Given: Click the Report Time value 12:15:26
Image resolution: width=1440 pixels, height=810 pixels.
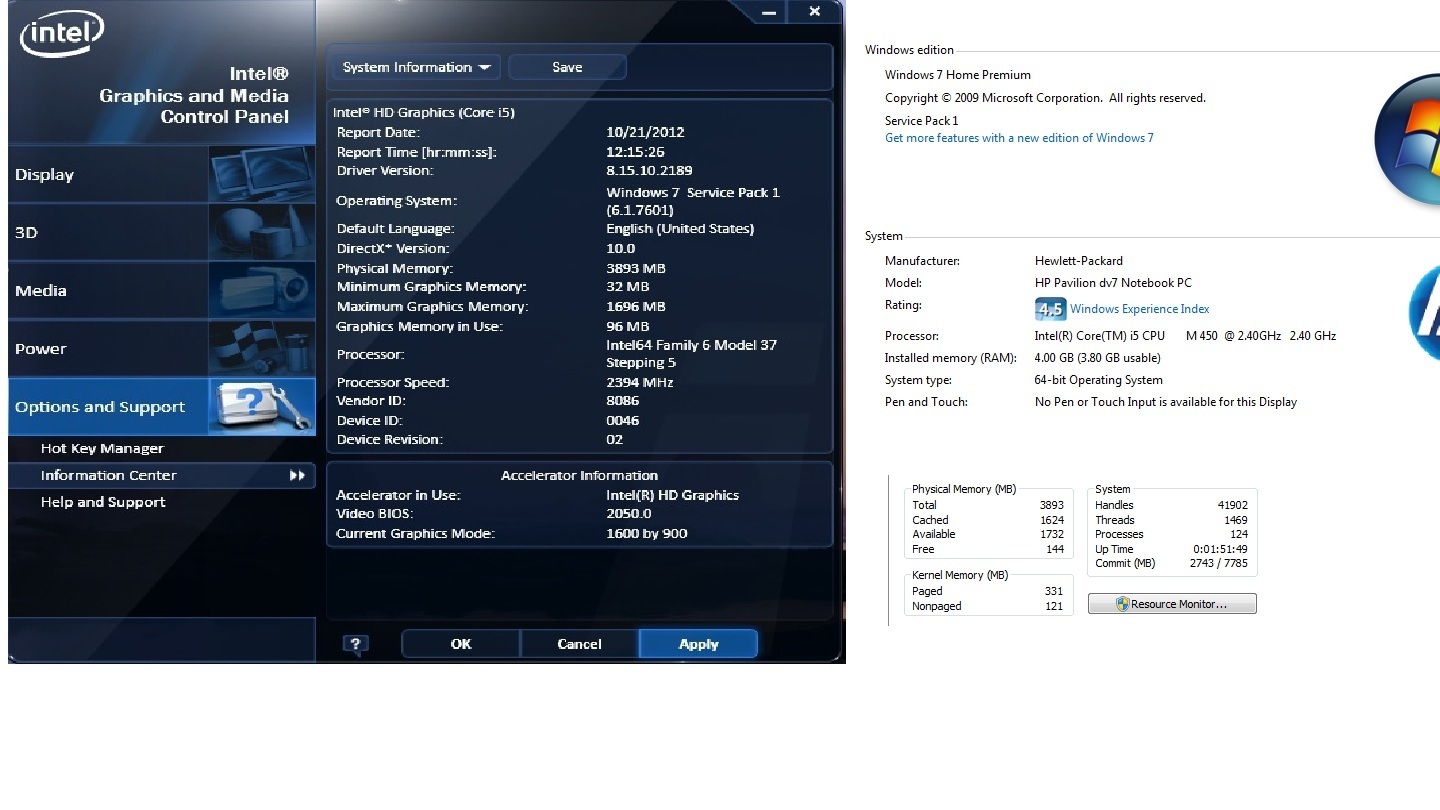Looking at the screenshot, I should pos(635,152).
